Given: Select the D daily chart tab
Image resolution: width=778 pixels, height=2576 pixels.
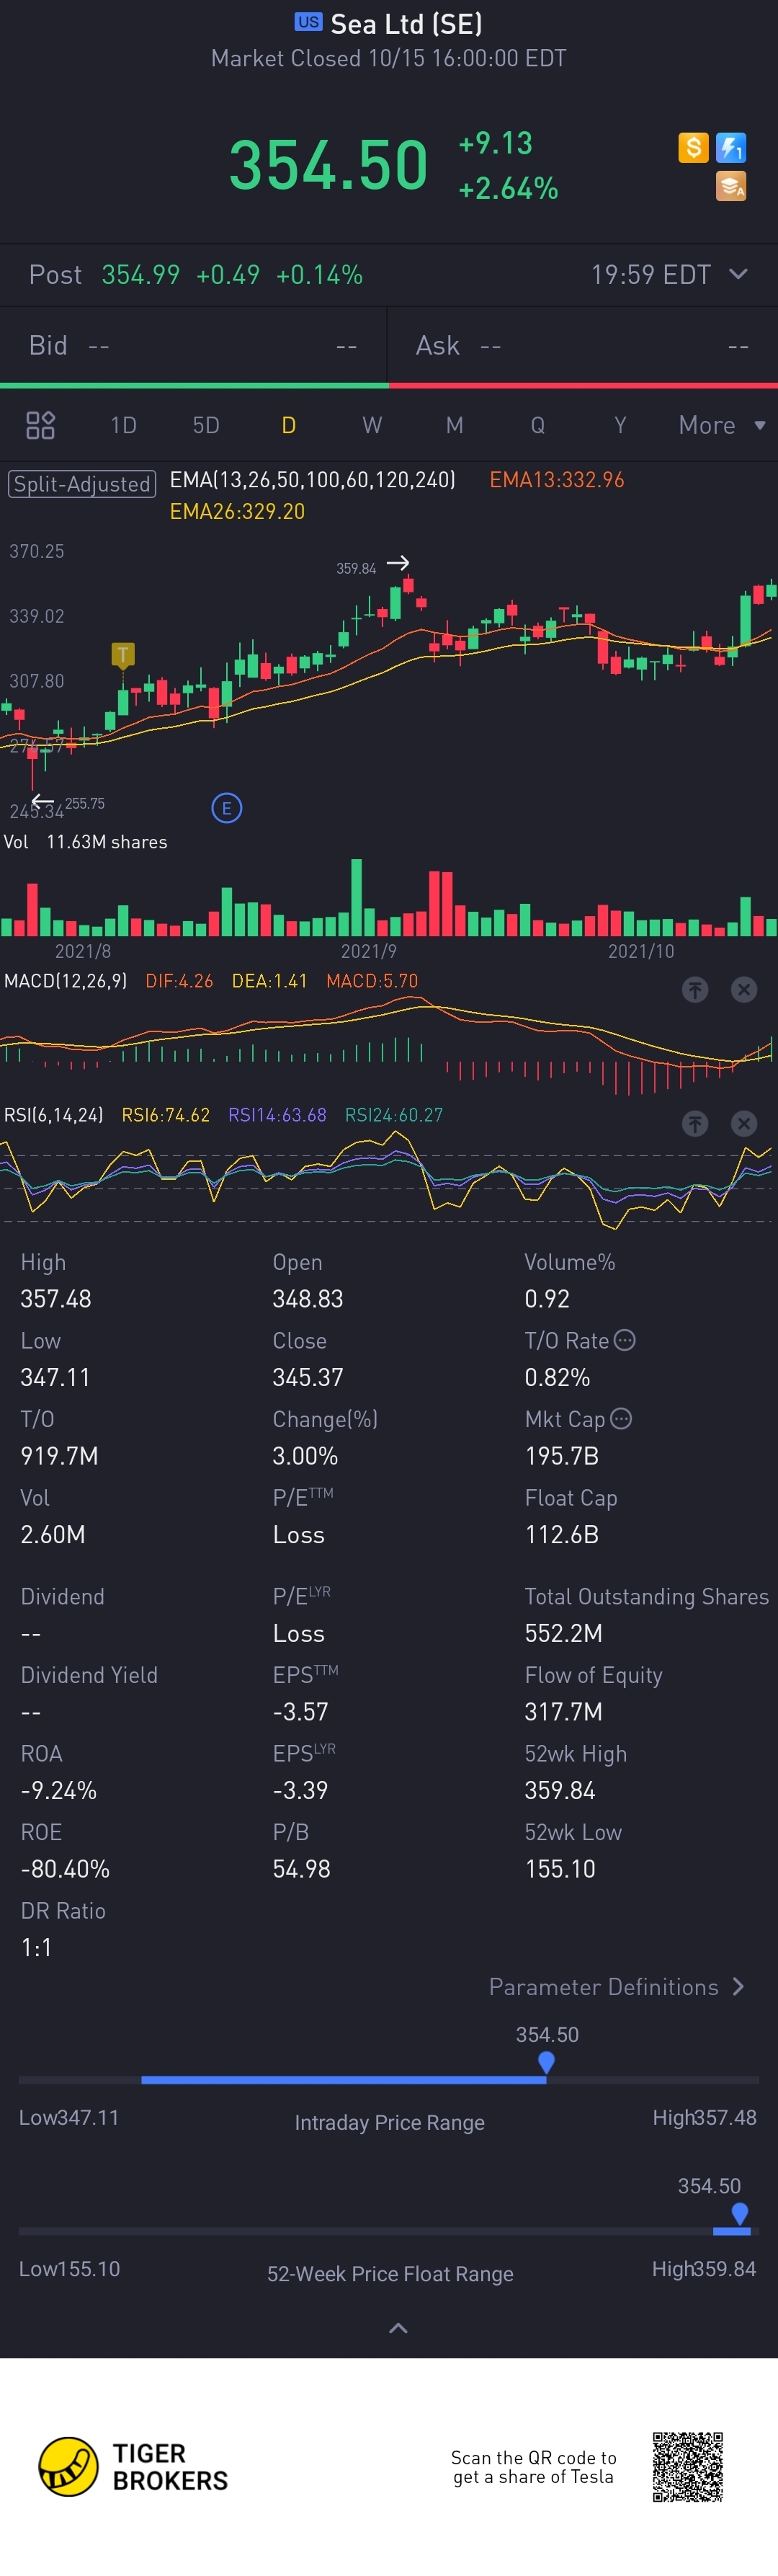Looking at the screenshot, I should pos(289,425).
